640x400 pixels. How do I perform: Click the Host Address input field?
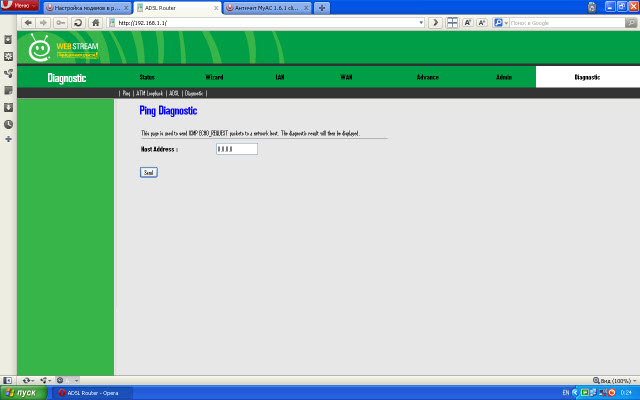click(237, 149)
